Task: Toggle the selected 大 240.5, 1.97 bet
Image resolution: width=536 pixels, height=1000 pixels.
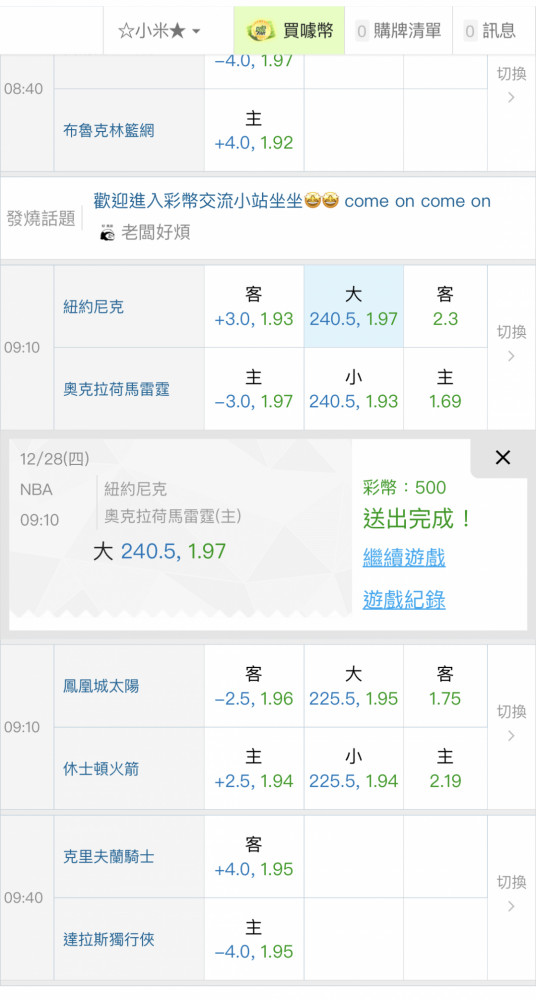Action: coord(354,307)
